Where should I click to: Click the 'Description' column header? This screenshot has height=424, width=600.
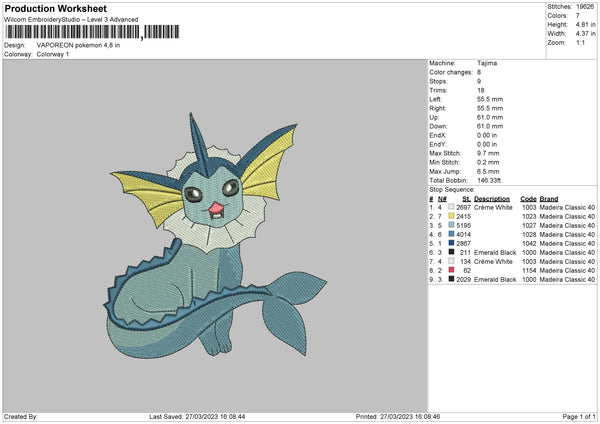tap(492, 199)
